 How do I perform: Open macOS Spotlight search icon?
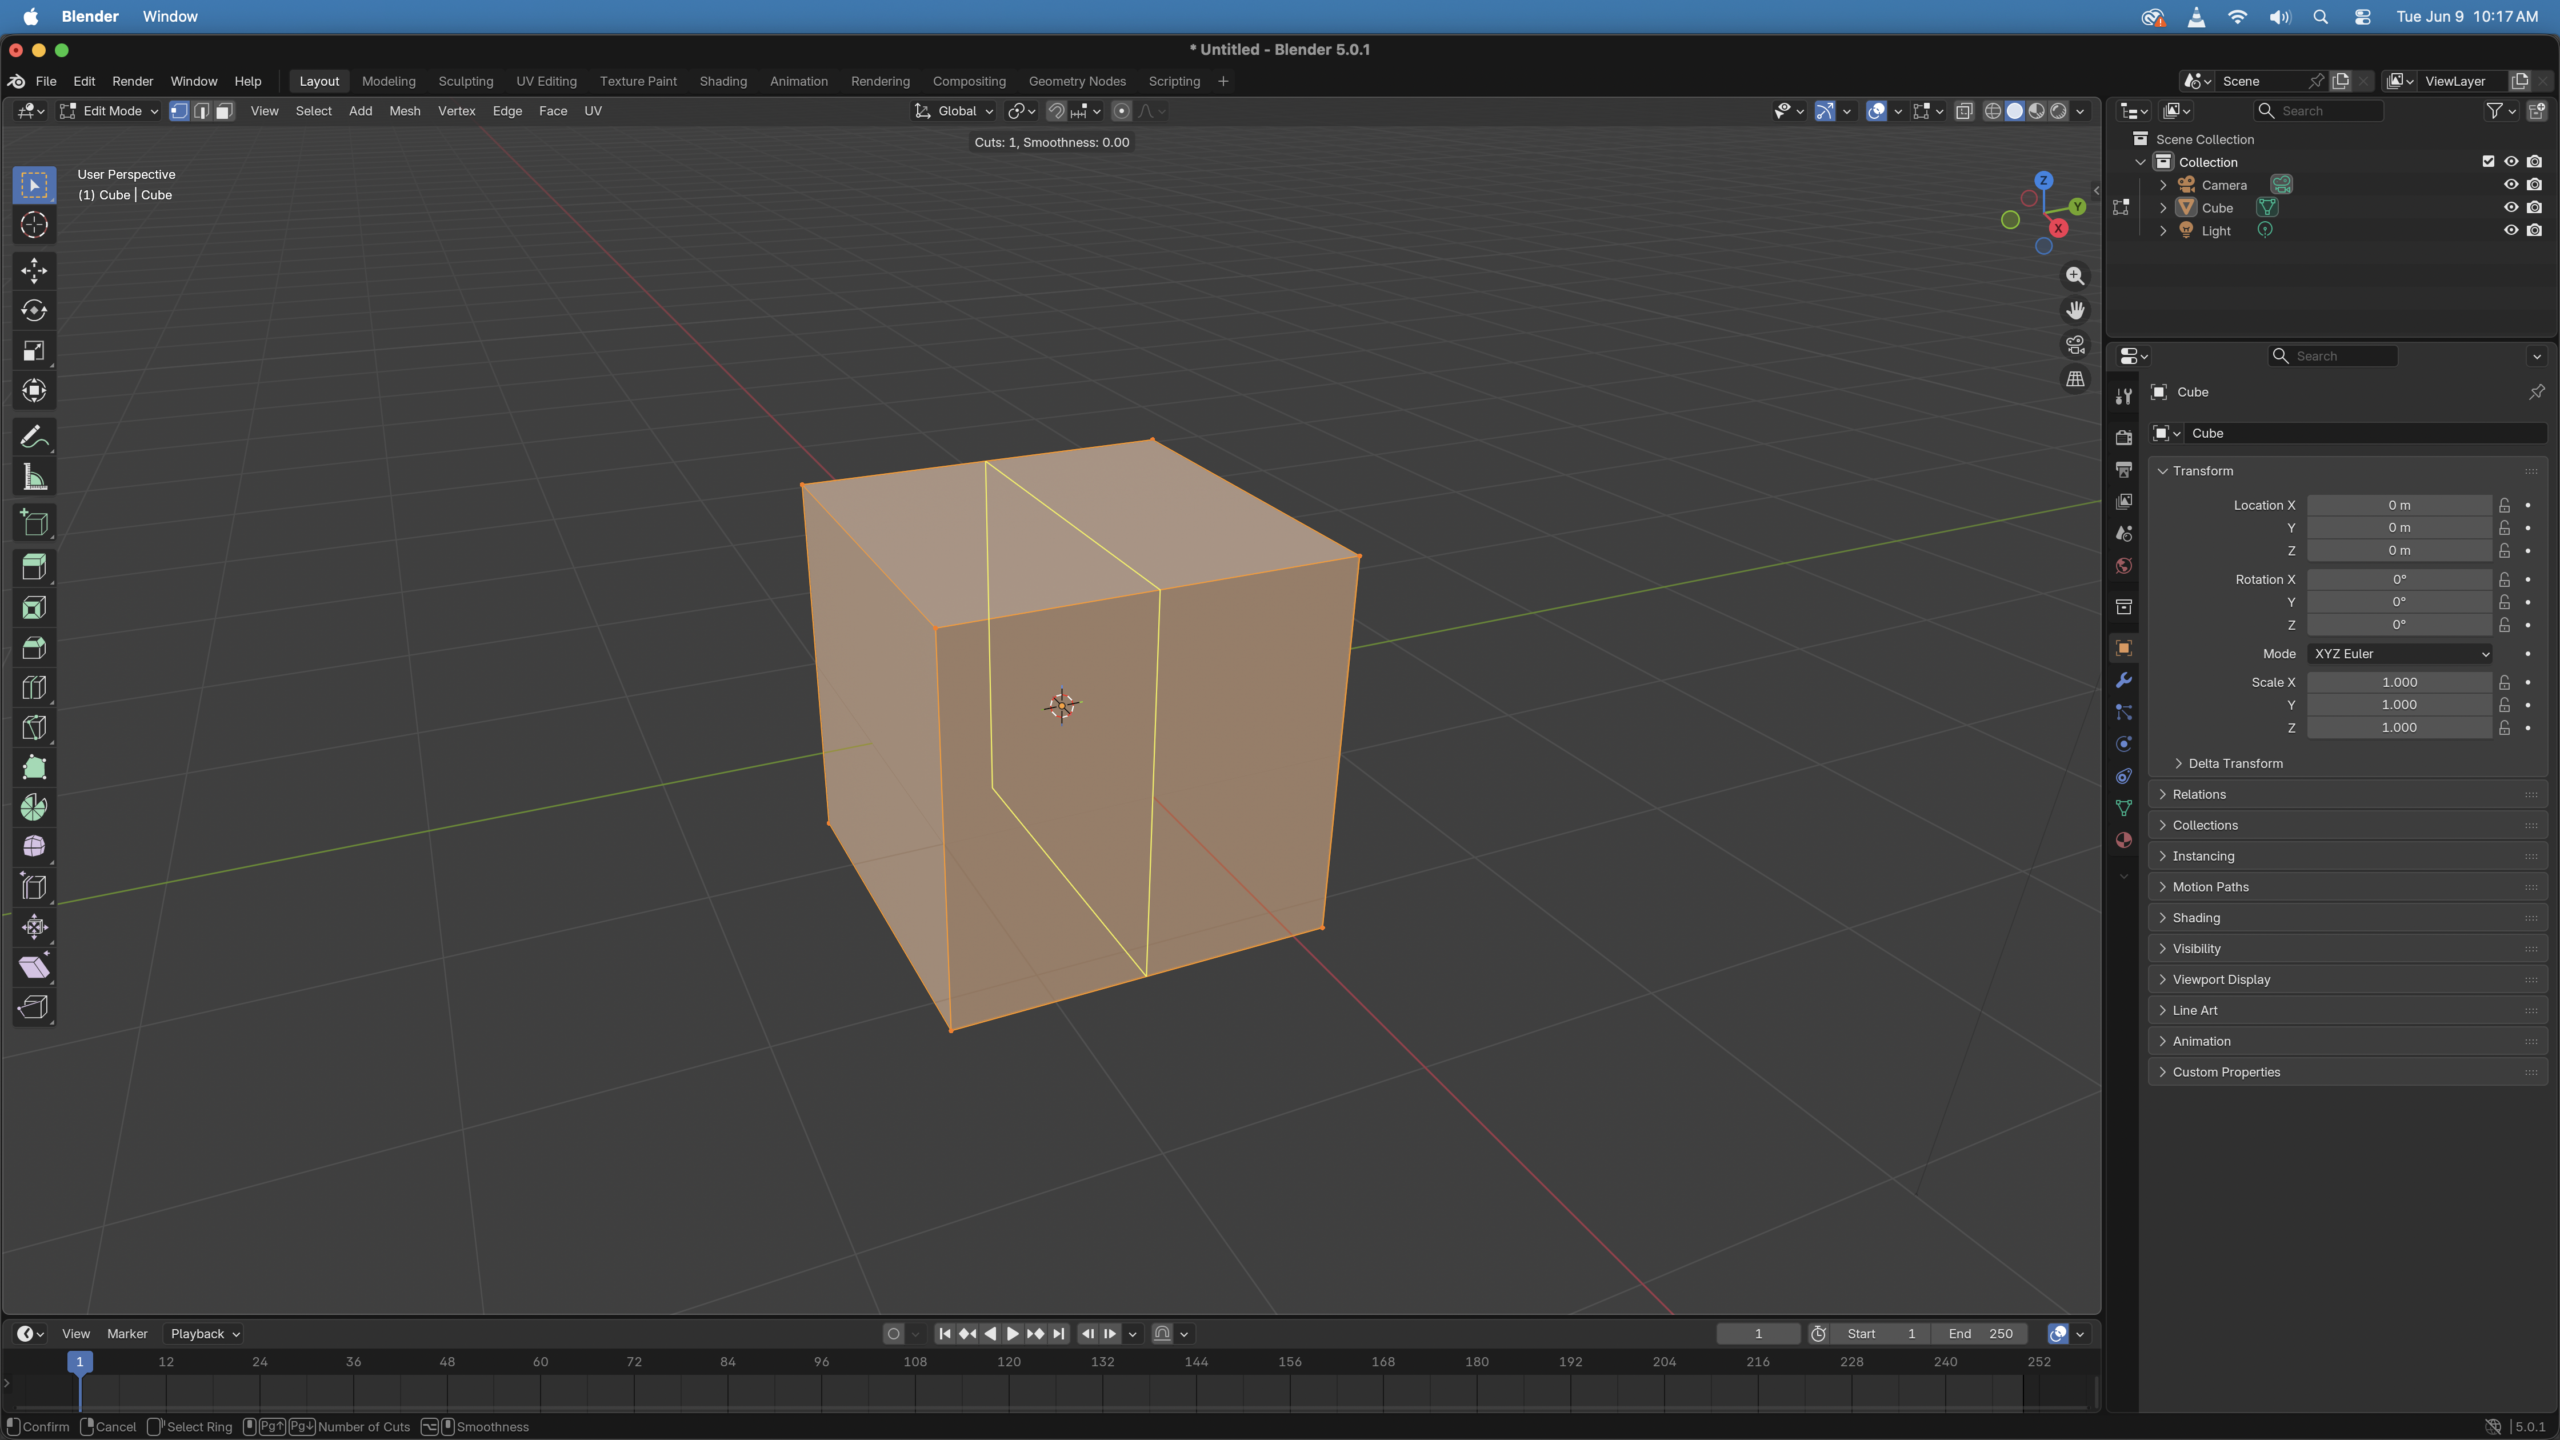[x=2320, y=17]
